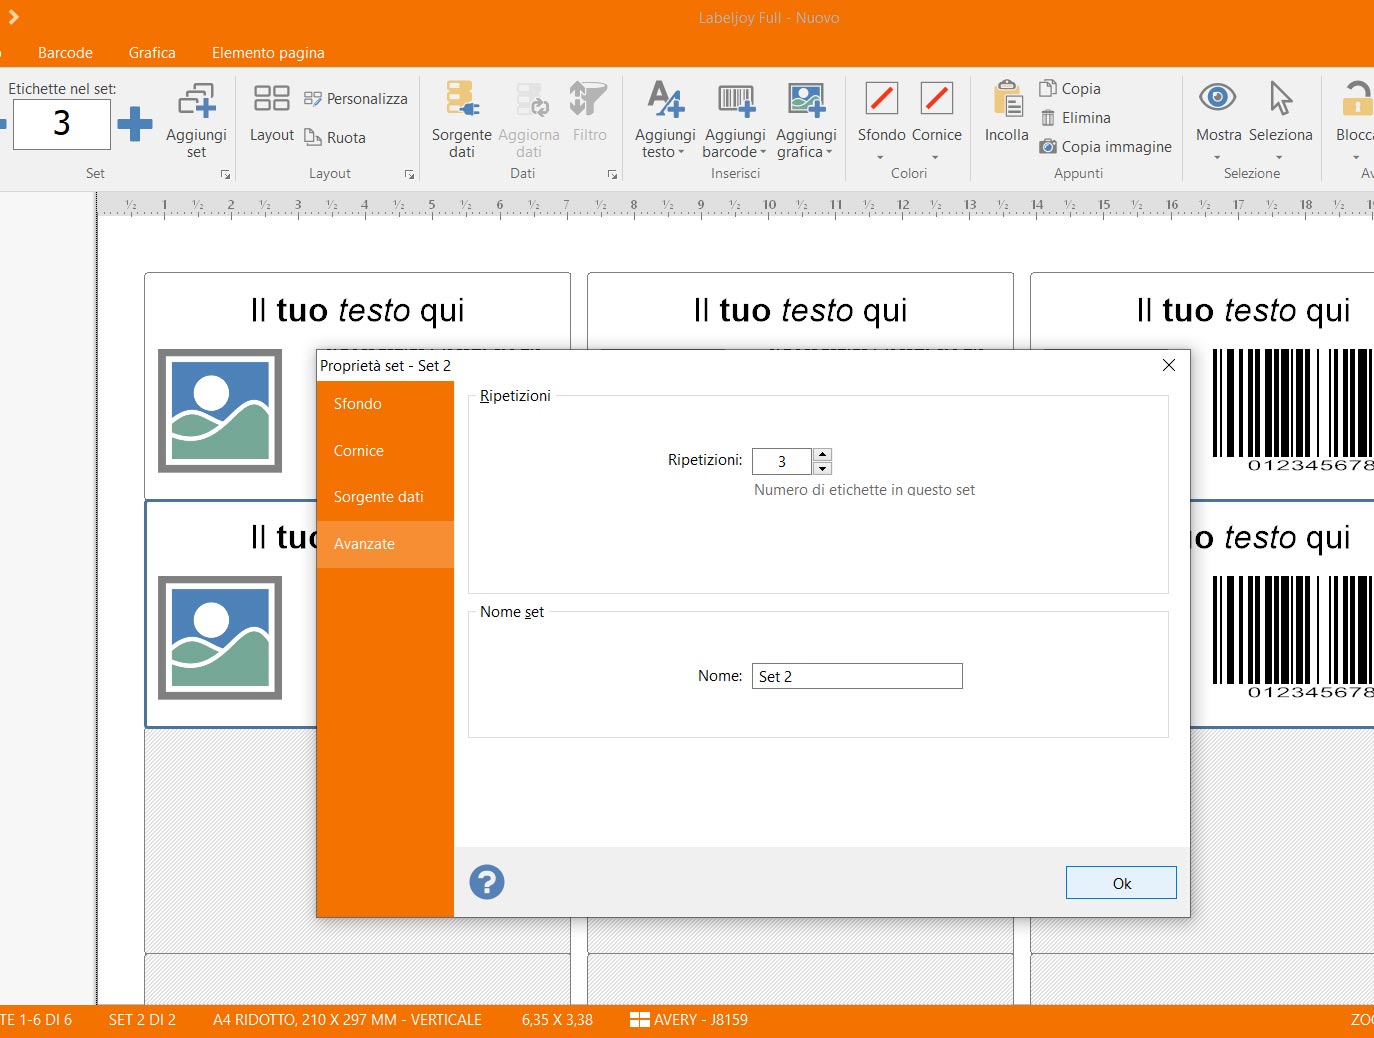Click the Seleziona cursor icon
This screenshot has width=1374, height=1038.
click(x=1280, y=98)
